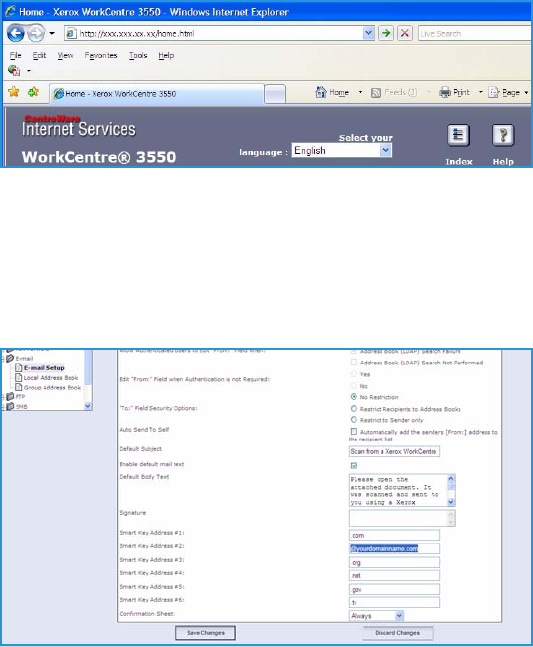This screenshot has width=533, height=647.
Task: Click Smart Key Address #1 field
Action: tap(394, 535)
